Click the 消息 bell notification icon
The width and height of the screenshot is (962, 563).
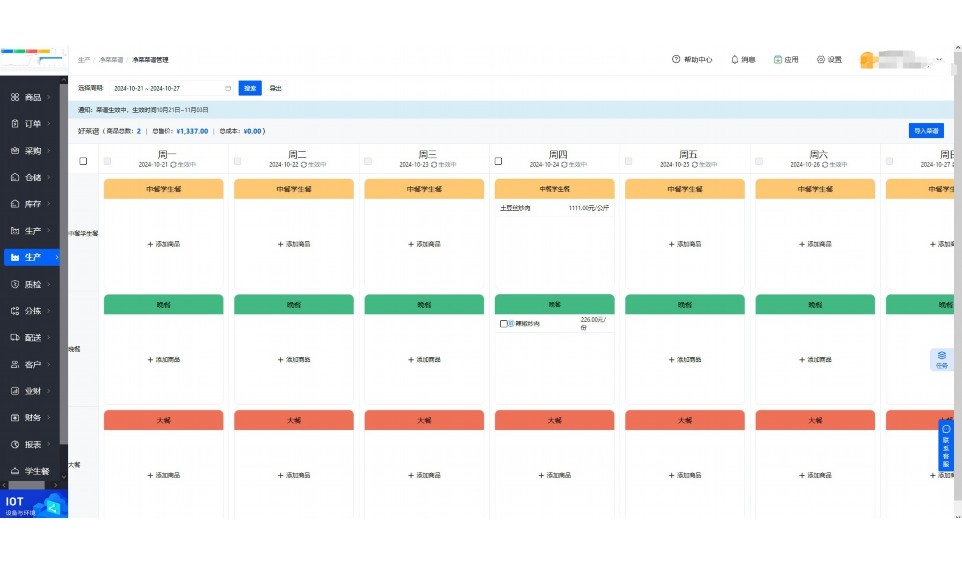pyautogui.click(x=735, y=60)
